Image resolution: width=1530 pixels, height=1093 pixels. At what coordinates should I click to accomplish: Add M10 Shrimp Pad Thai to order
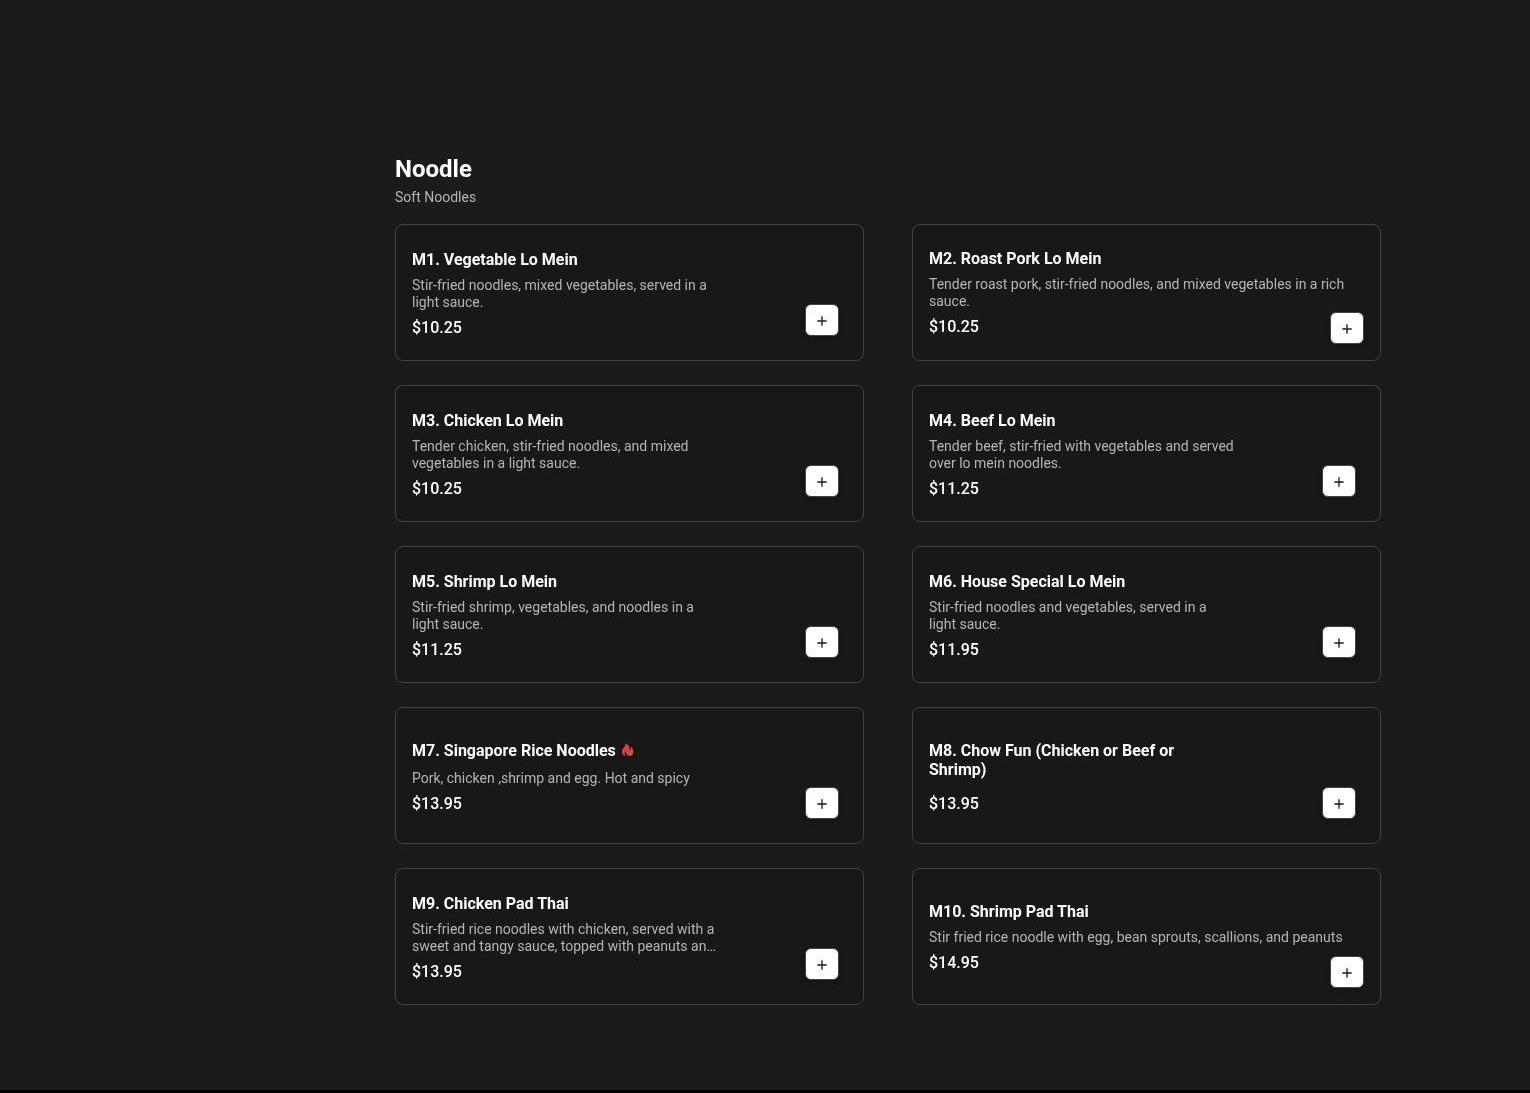click(1346, 972)
